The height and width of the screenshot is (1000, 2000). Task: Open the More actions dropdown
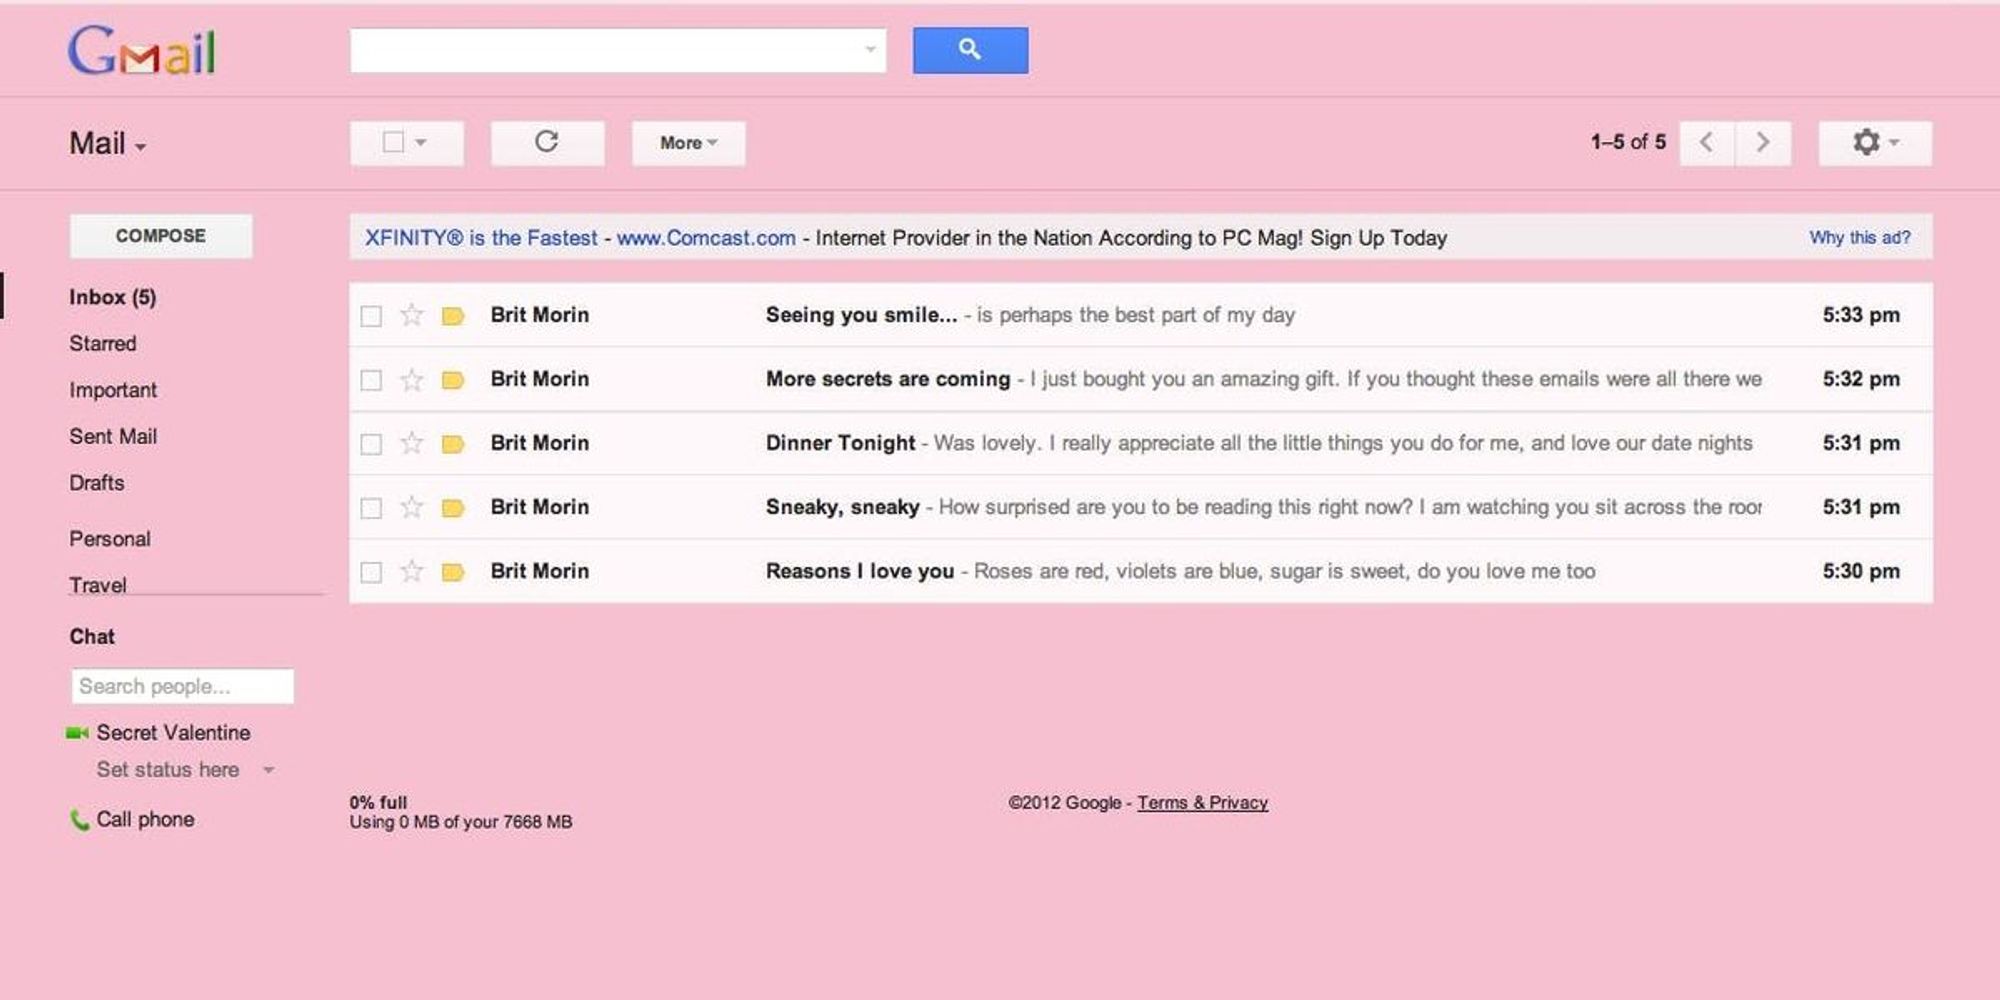688,143
